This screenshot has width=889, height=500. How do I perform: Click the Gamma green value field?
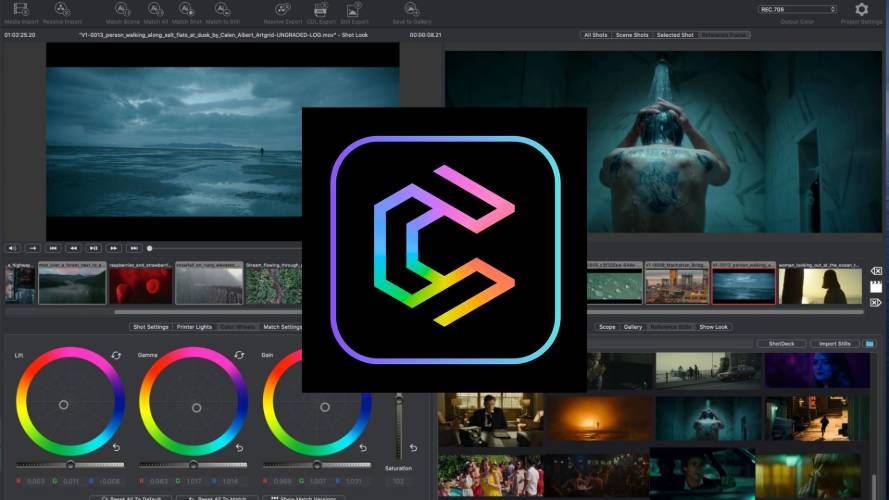coord(193,481)
